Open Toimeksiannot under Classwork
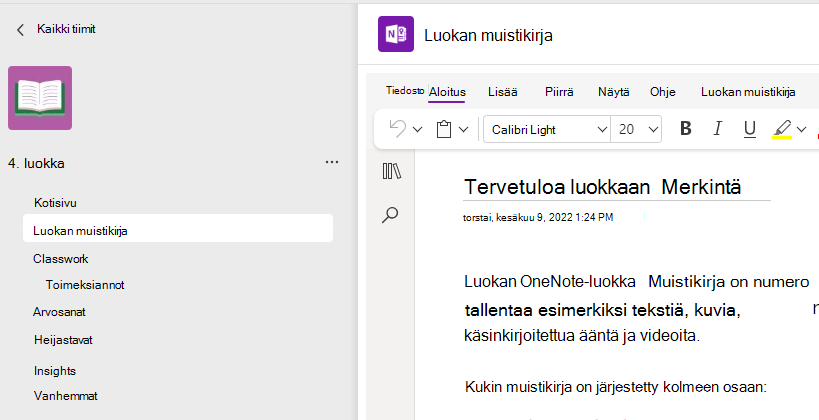This screenshot has height=420, width=819. coord(85,285)
